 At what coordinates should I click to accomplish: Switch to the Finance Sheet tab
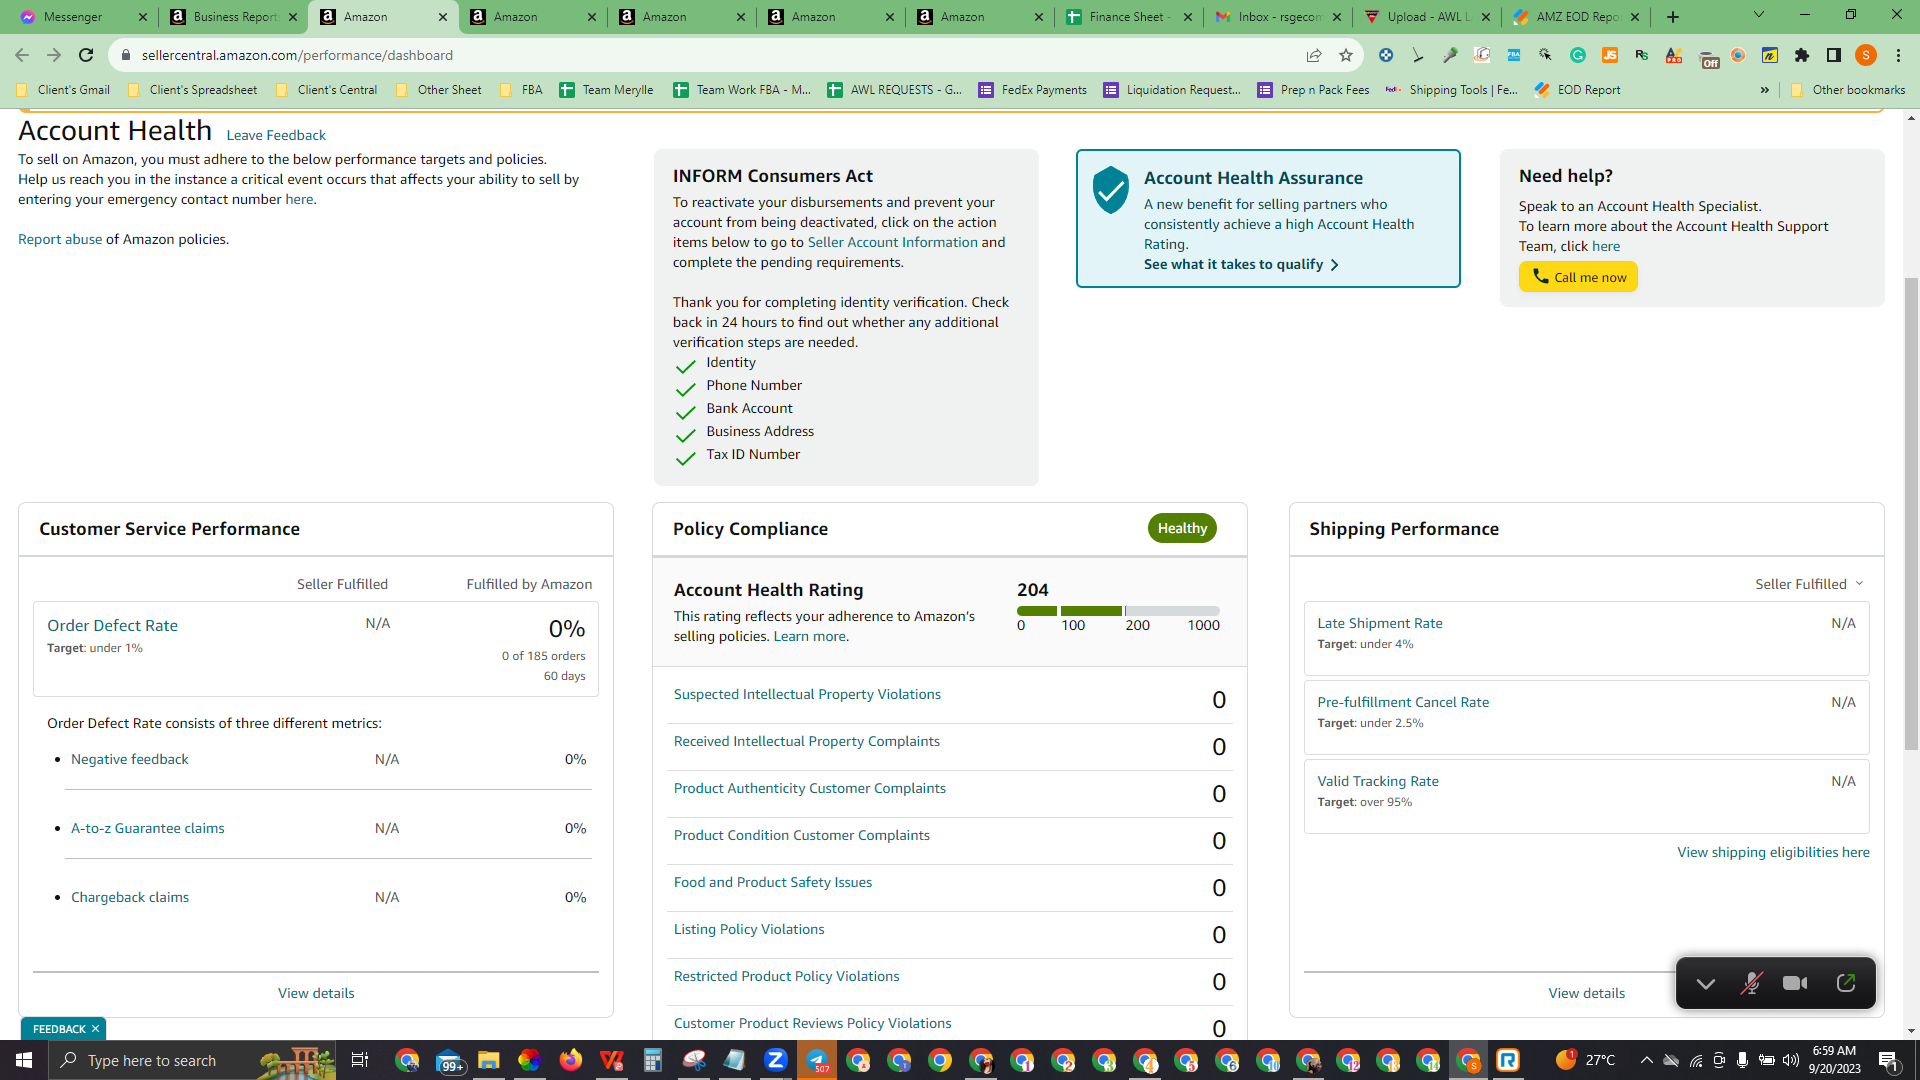pyautogui.click(x=1129, y=17)
